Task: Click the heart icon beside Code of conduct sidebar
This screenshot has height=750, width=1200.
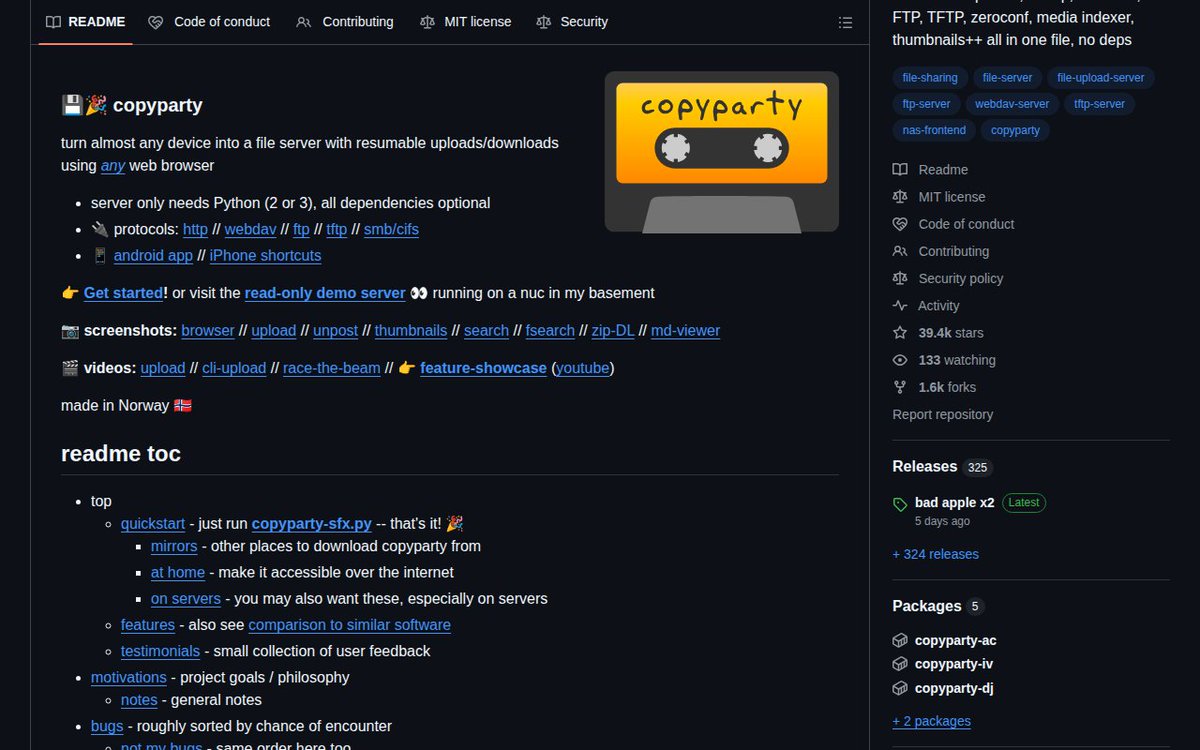Action: (900, 224)
